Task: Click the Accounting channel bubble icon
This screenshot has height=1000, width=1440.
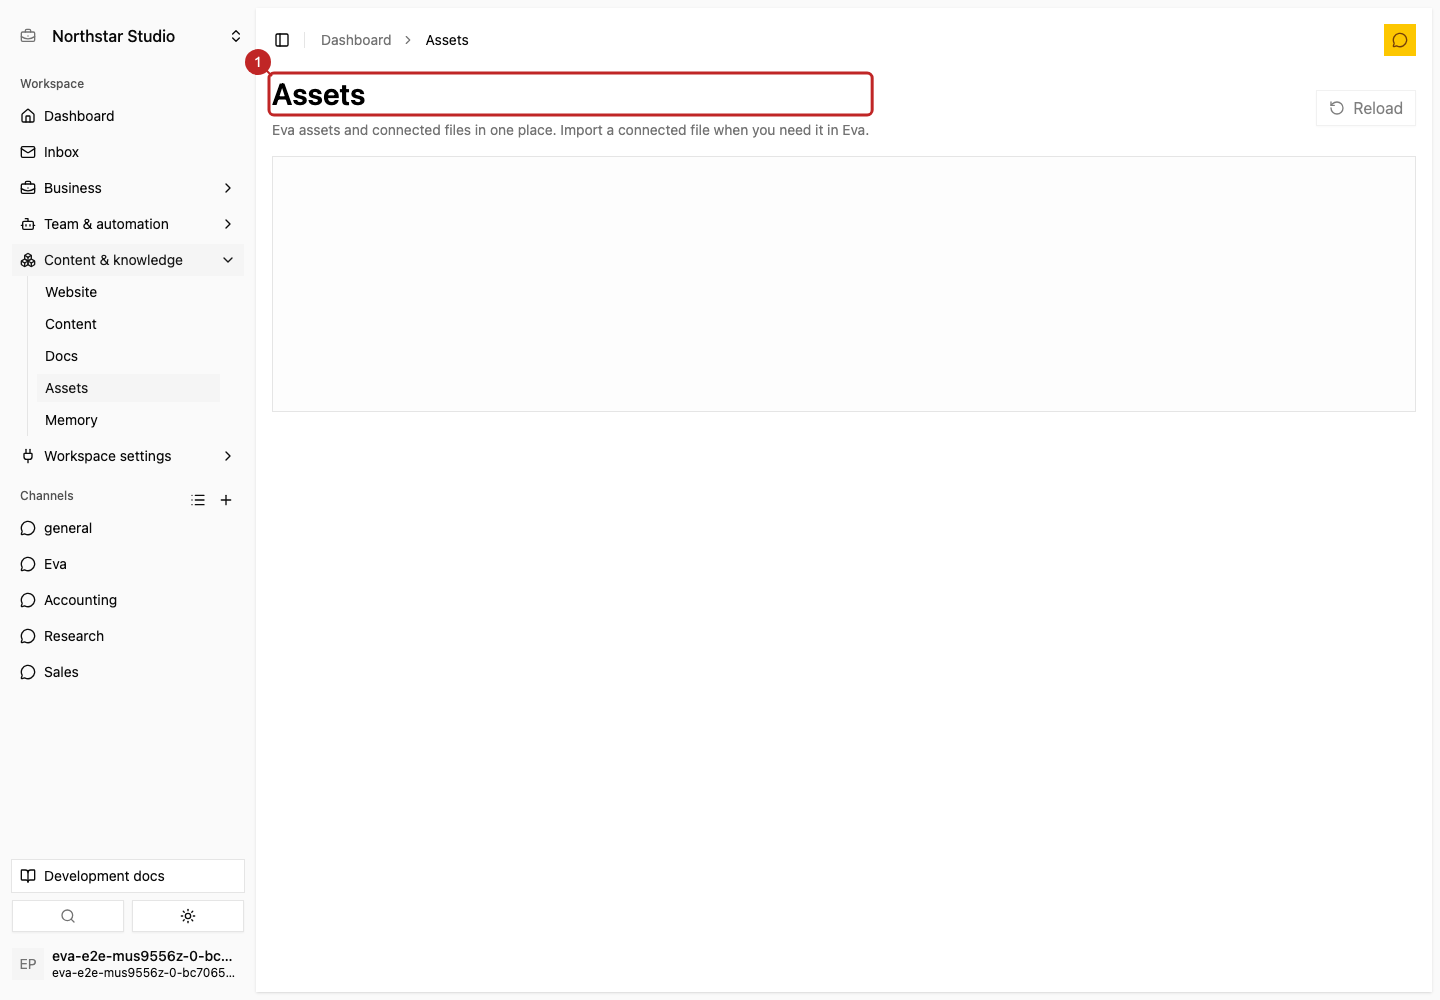Action: click(28, 600)
